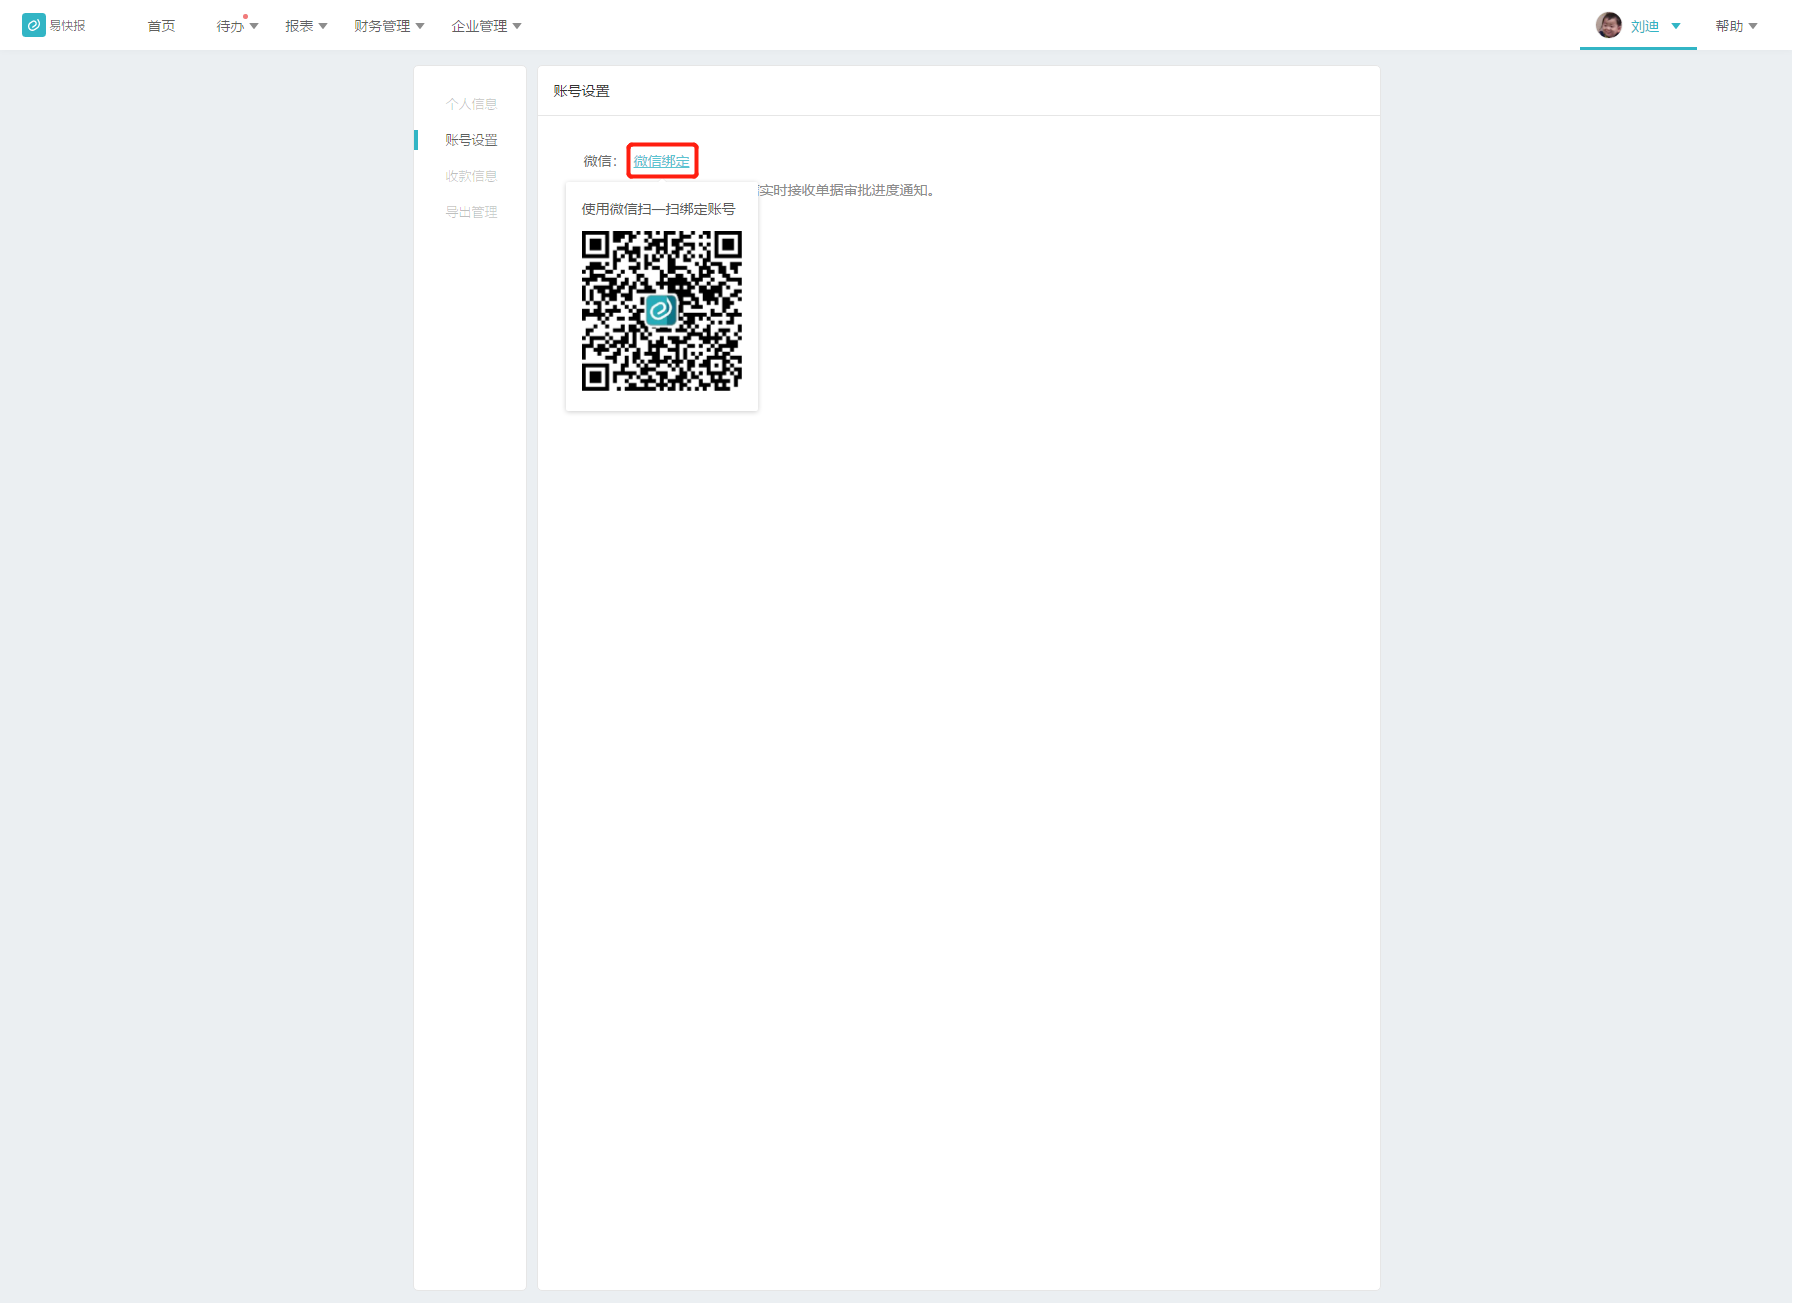1793x1306 pixels.
Task: Select 导出管理 in the sidebar
Action: [471, 212]
